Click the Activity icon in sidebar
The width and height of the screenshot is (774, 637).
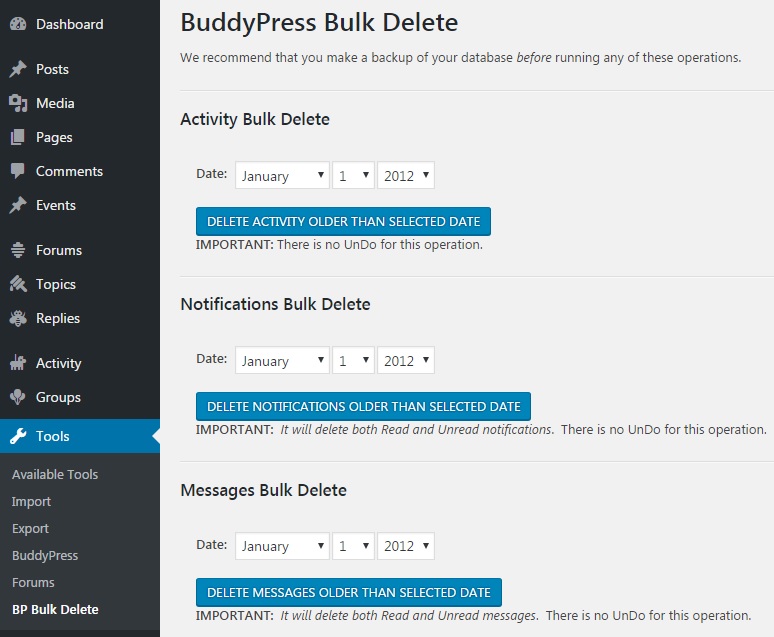click(x=17, y=363)
